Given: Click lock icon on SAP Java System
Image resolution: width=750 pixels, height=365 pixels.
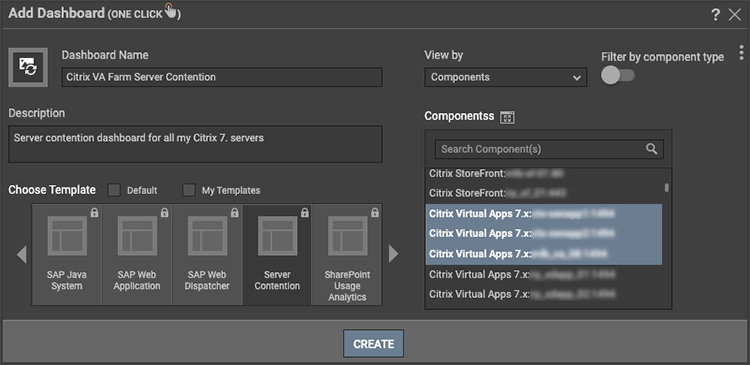Looking at the screenshot, I should (94, 213).
